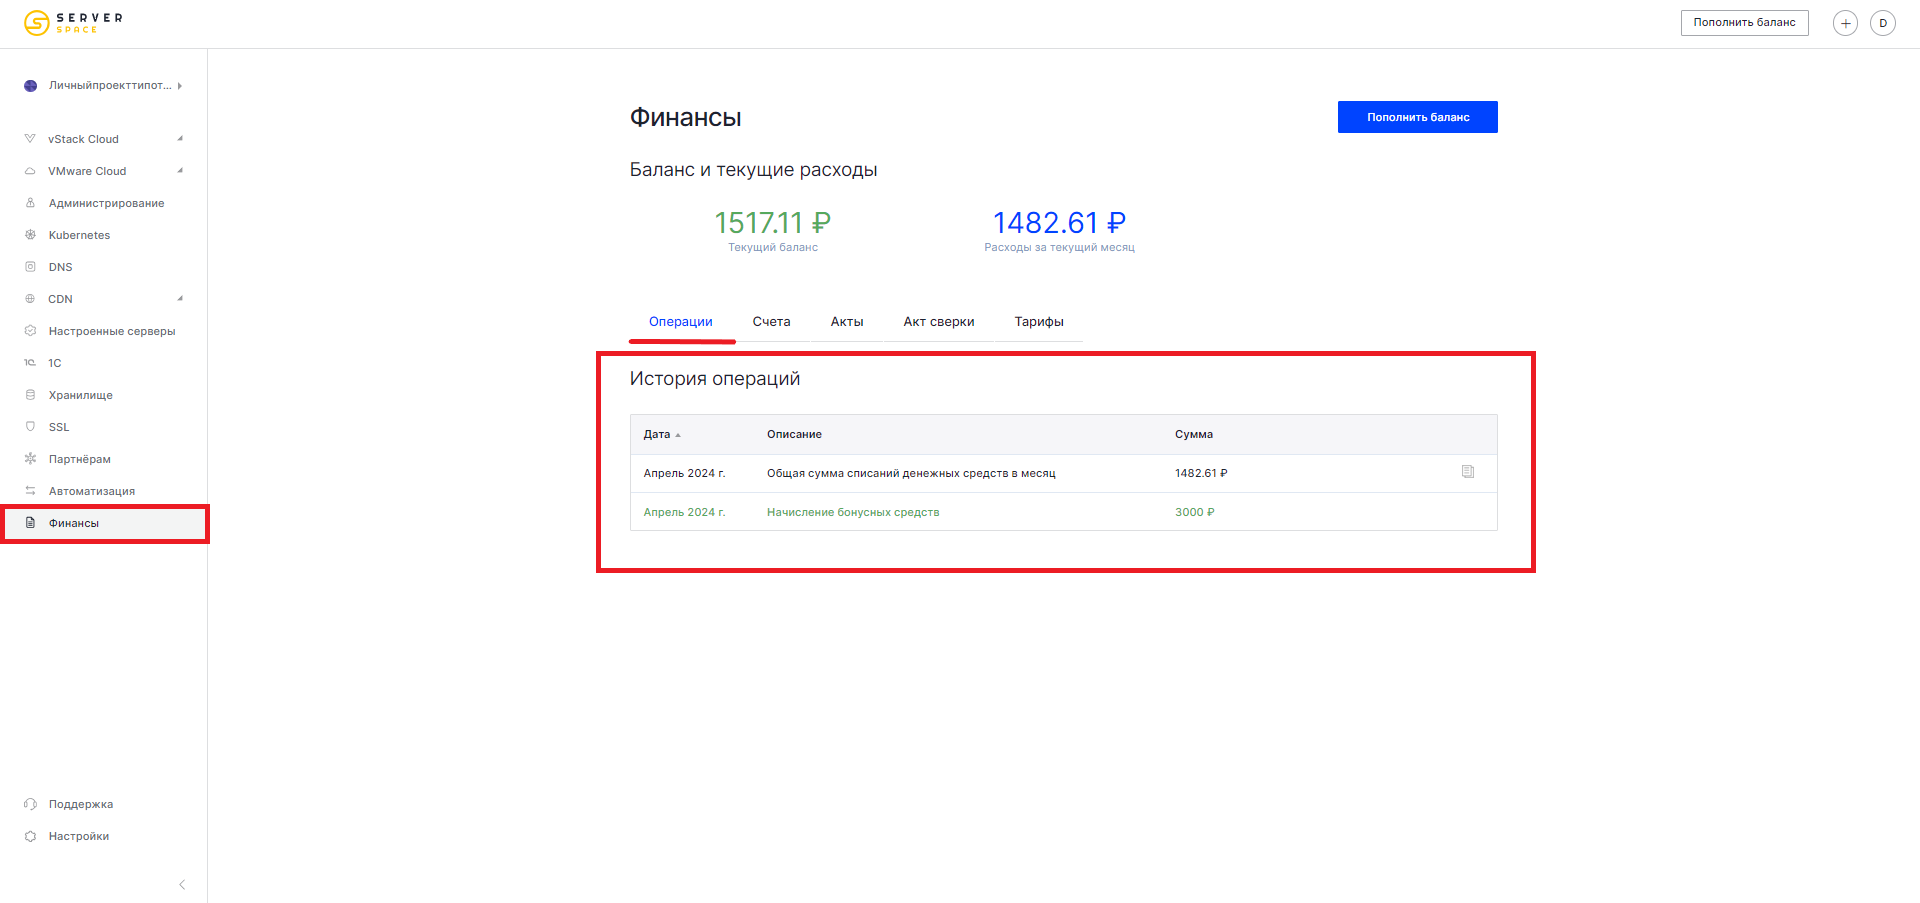The width and height of the screenshot is (1920, 903).
Task: Click the vStack Cloud sidebar icon
Action: tap(30, 139)
